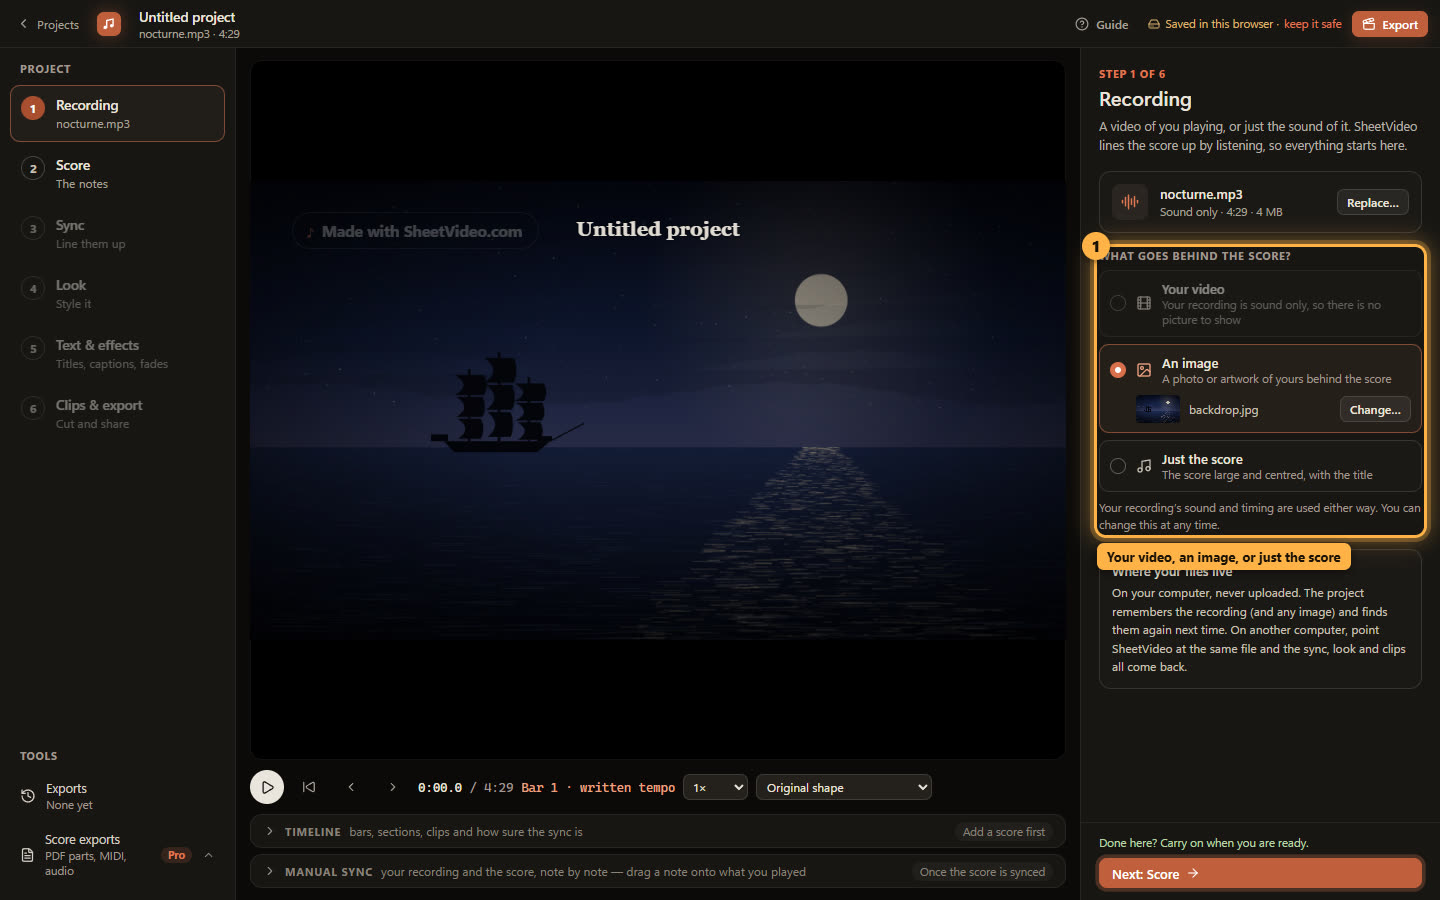Click Next: Score button
1440x900 pixels.
coord(1260,873)
